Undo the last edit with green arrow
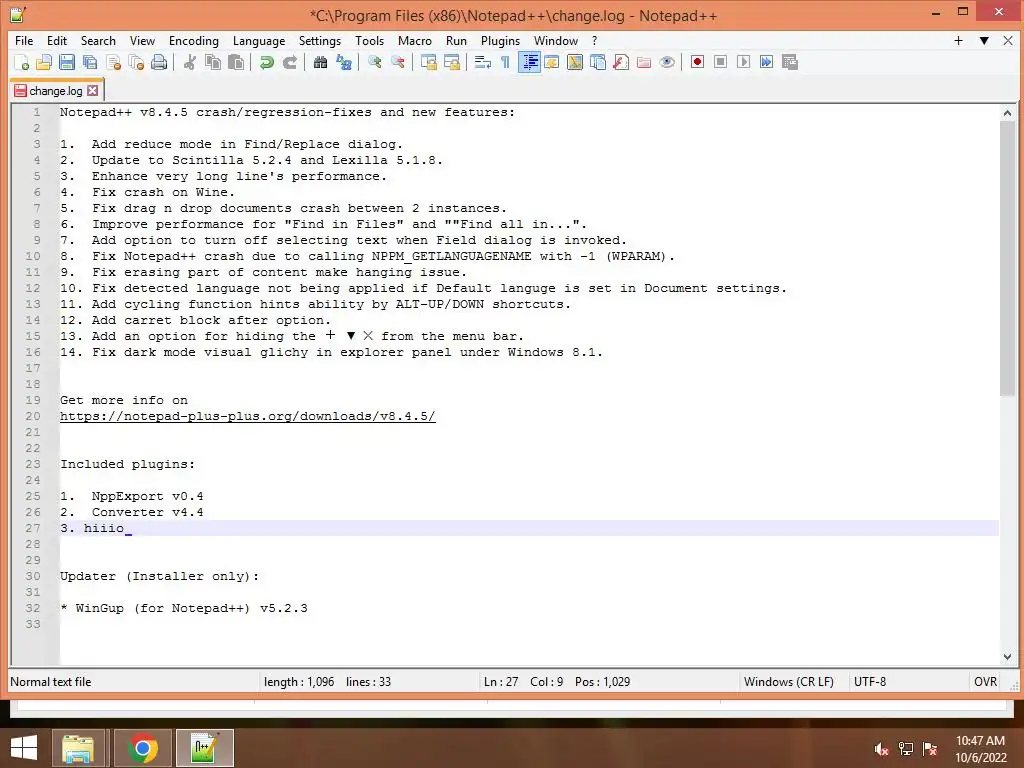 [x=266, y=62]
